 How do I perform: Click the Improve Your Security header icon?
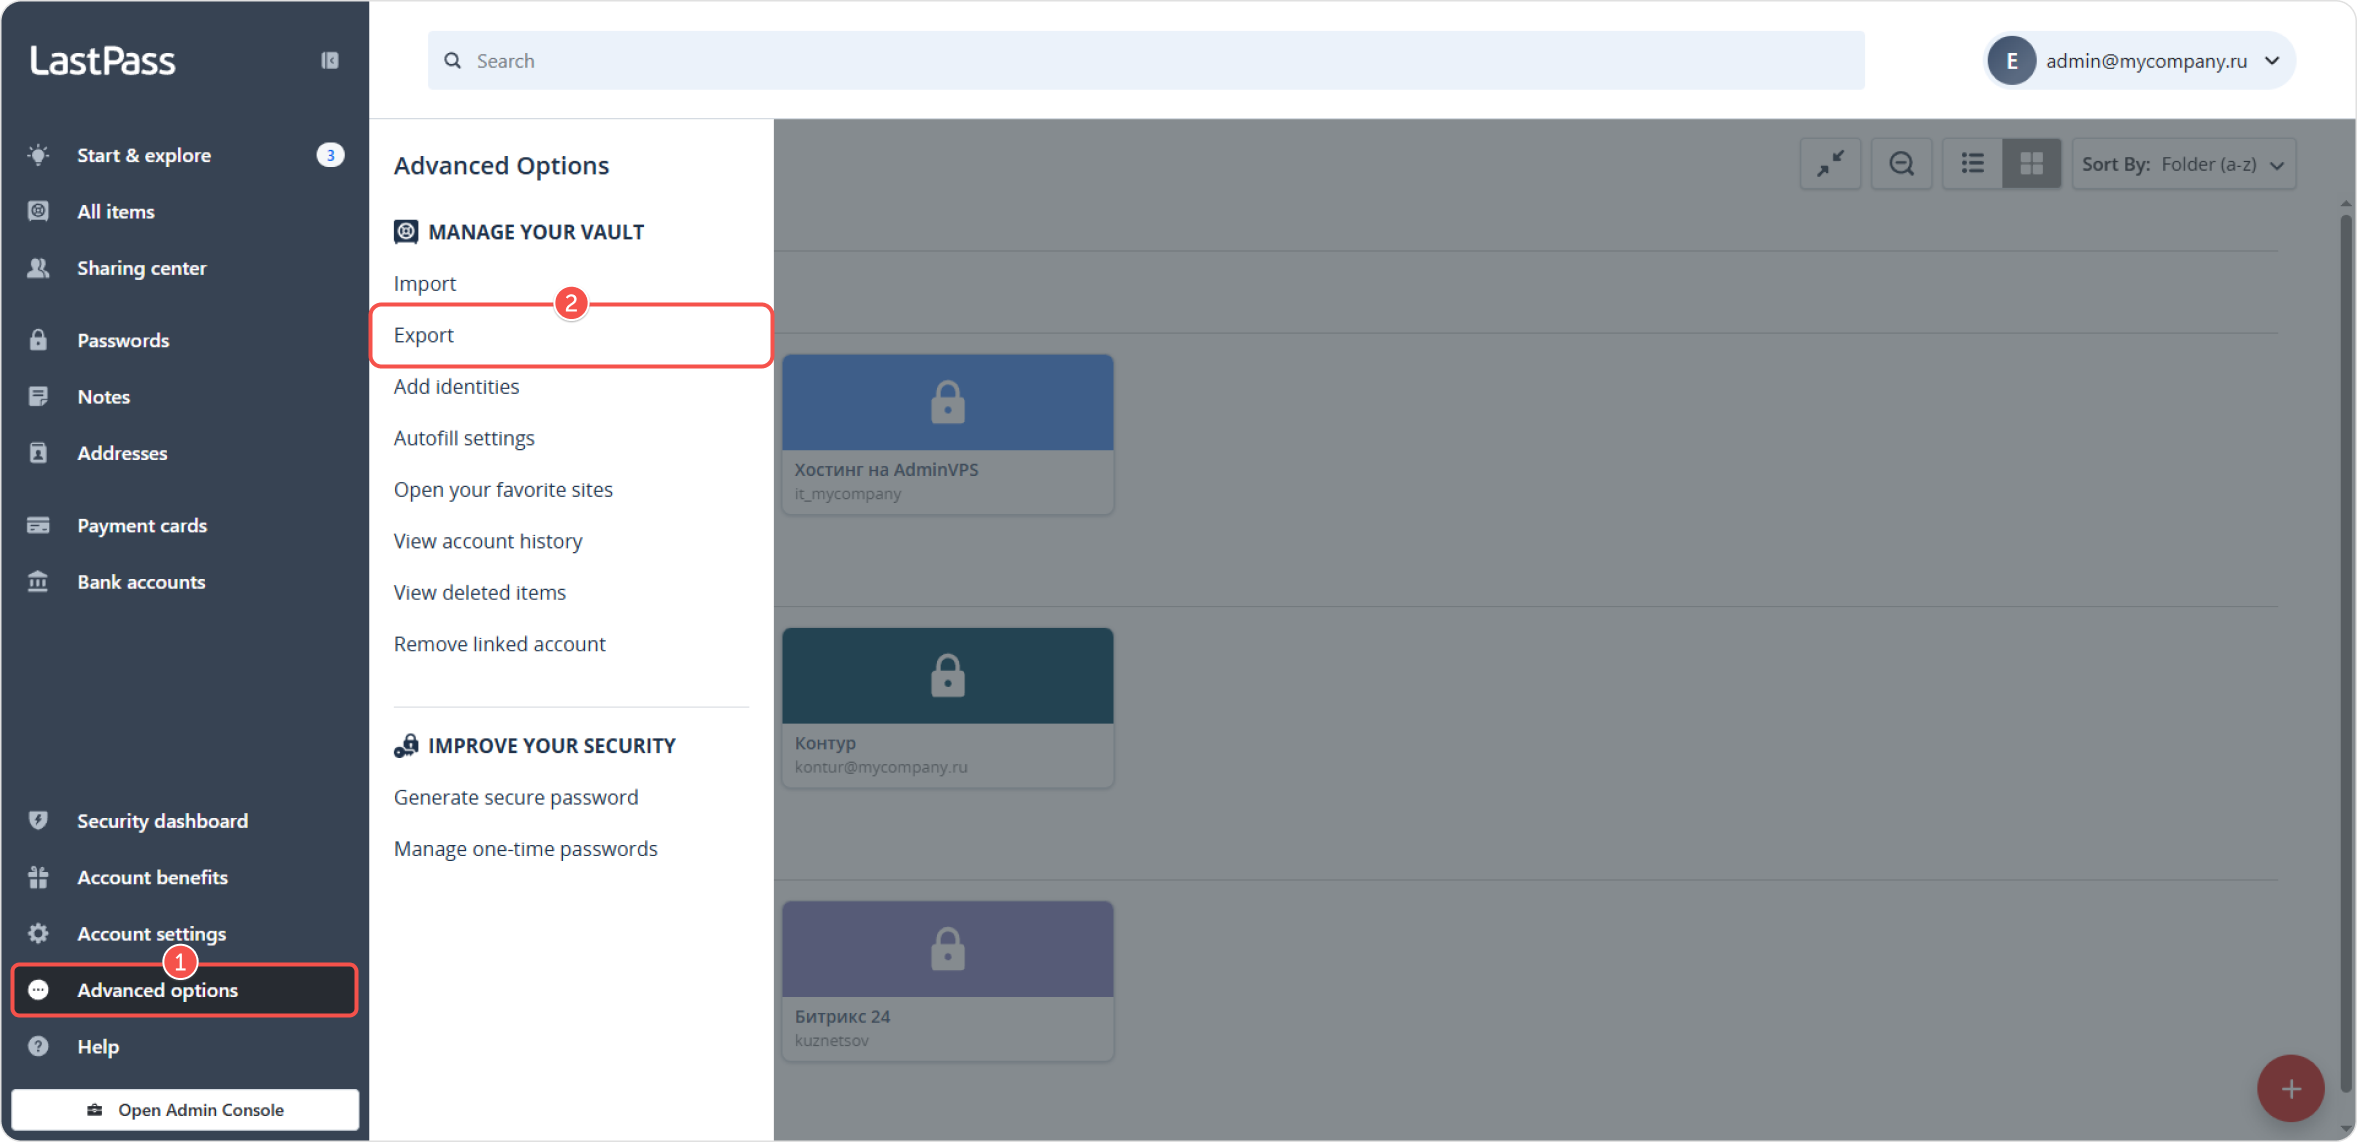click(406, 746)
